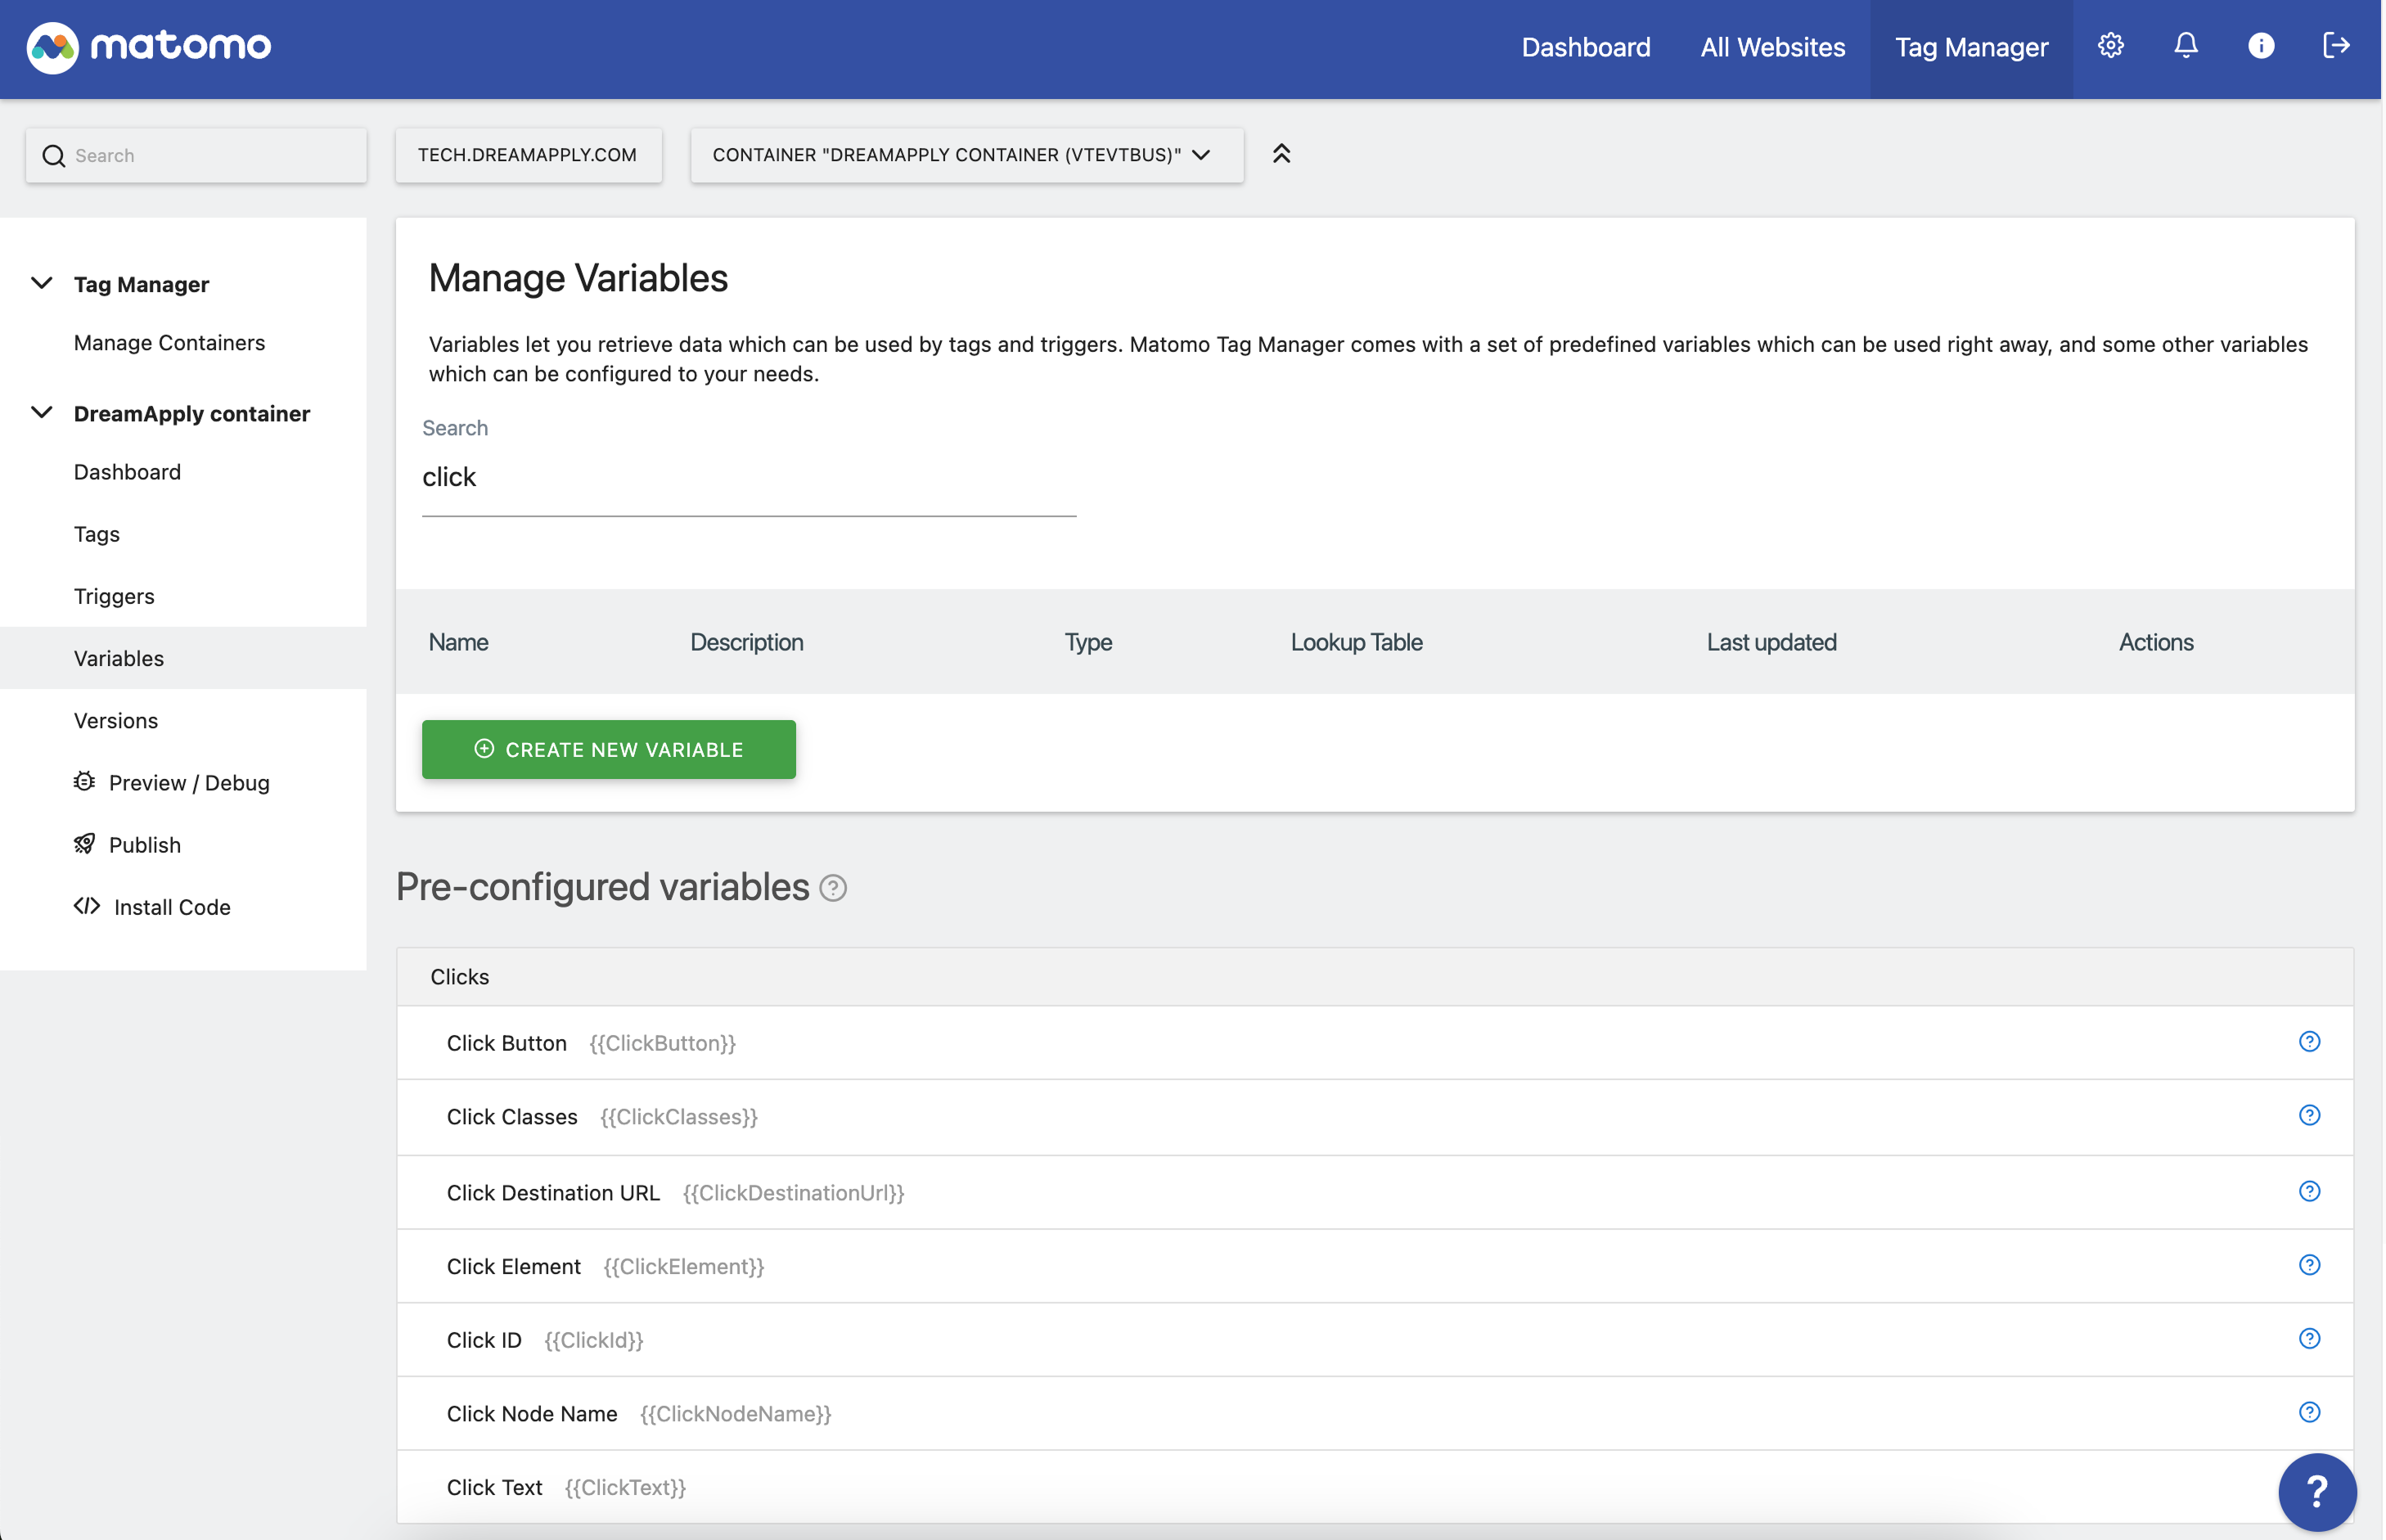Image resolution: width=2386 pixels, height=1540 pixels.
Task: Open All Websites in top navigation
Action: (1772, 47)
